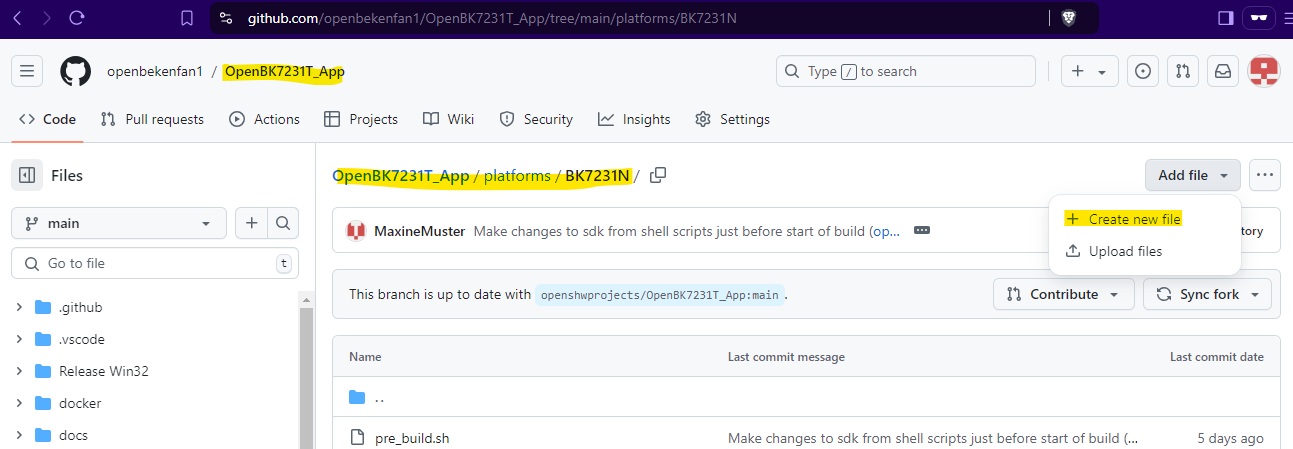This screenshot has height=449, width=1293.
Task: Expand the docker folder in tree
Action: click(x=19, y=403)
